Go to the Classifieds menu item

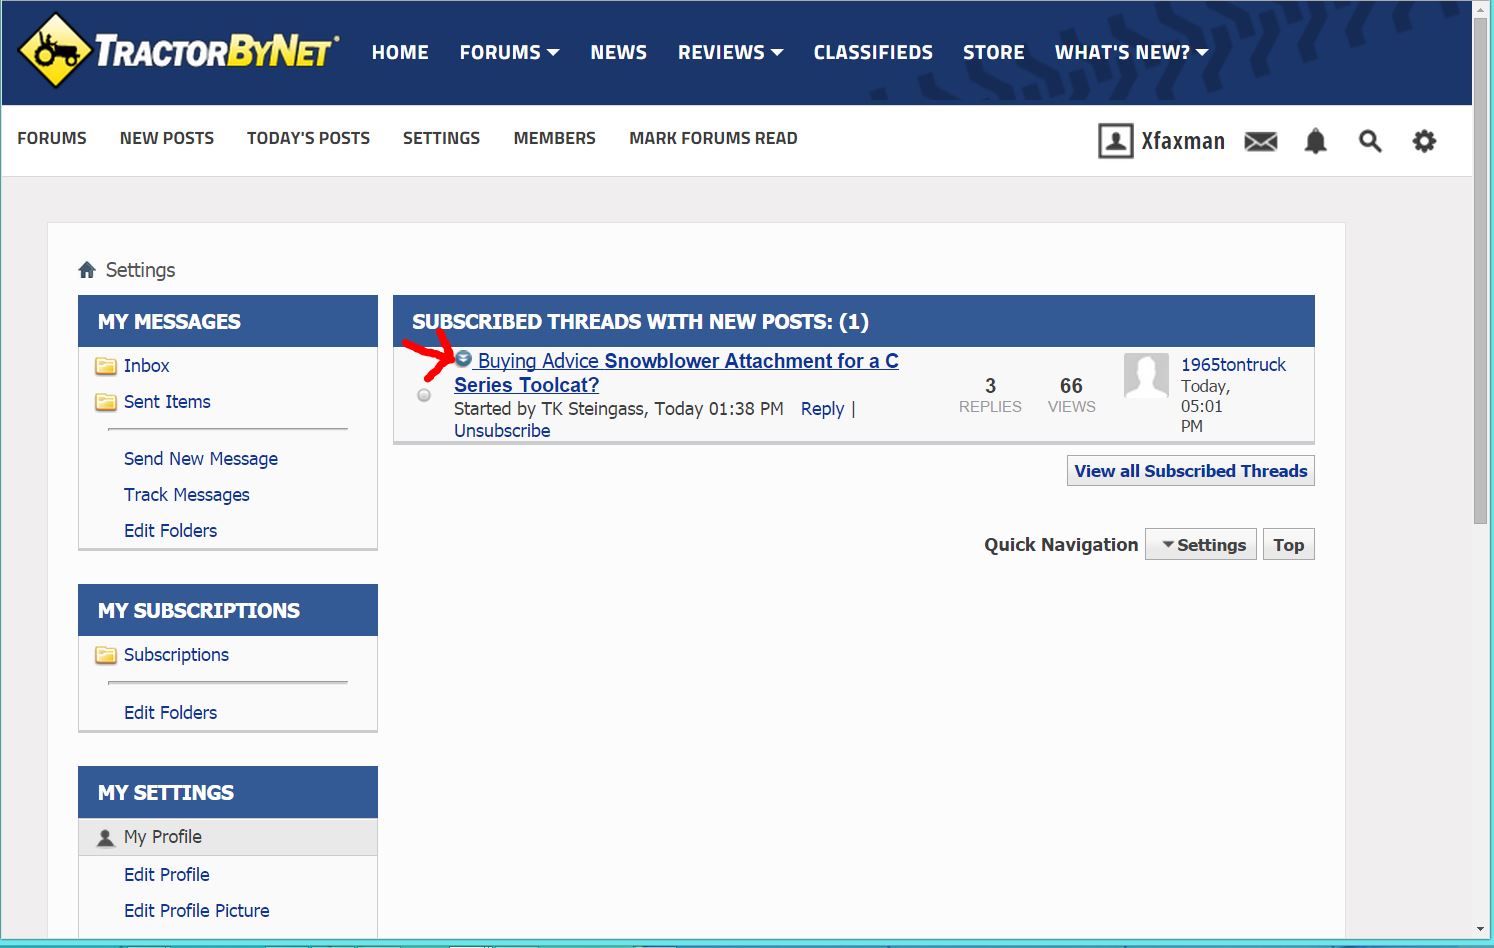tap(872, 52)
